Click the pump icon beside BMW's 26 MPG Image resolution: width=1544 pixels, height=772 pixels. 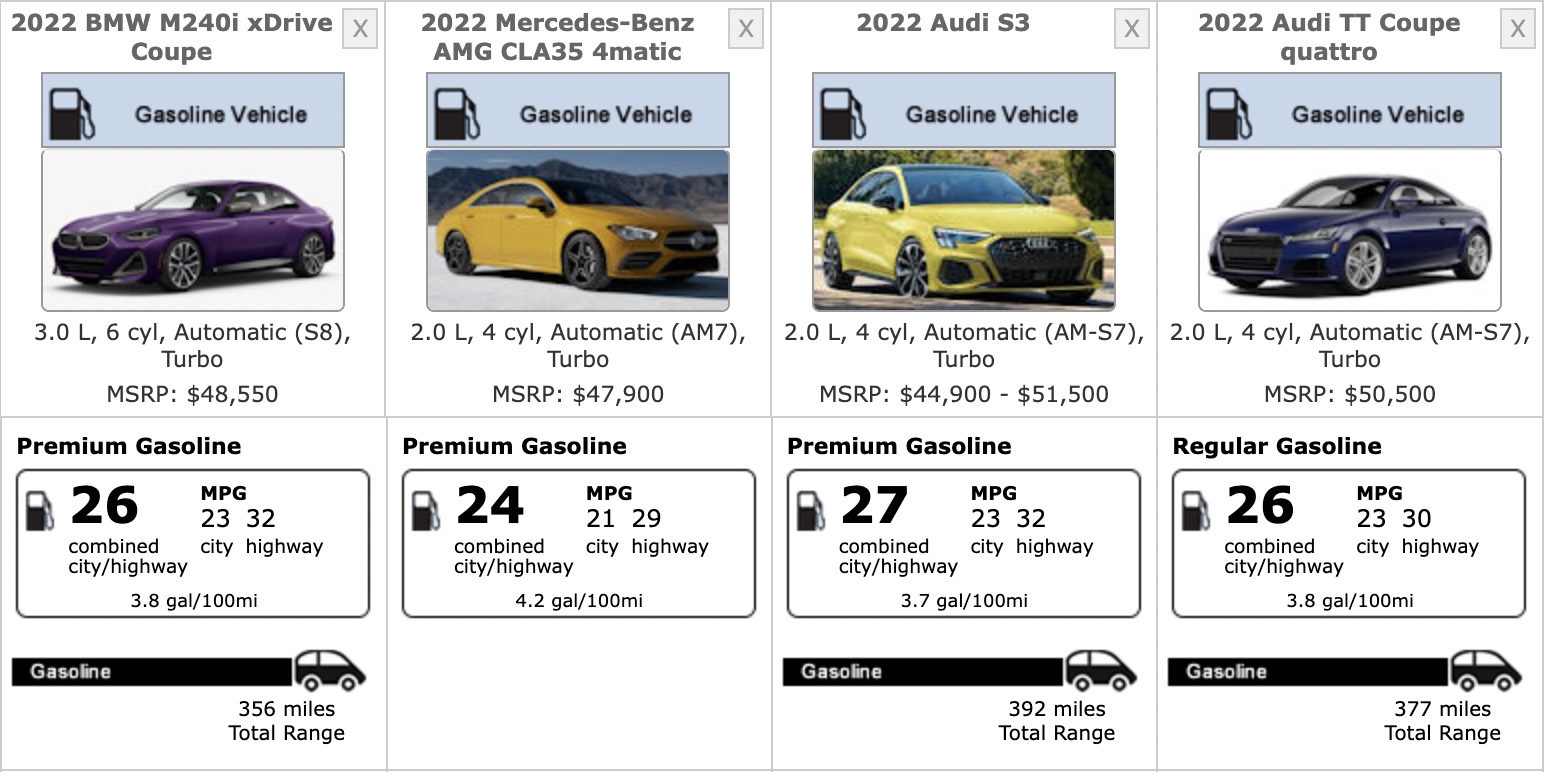[x=40, y=510]
